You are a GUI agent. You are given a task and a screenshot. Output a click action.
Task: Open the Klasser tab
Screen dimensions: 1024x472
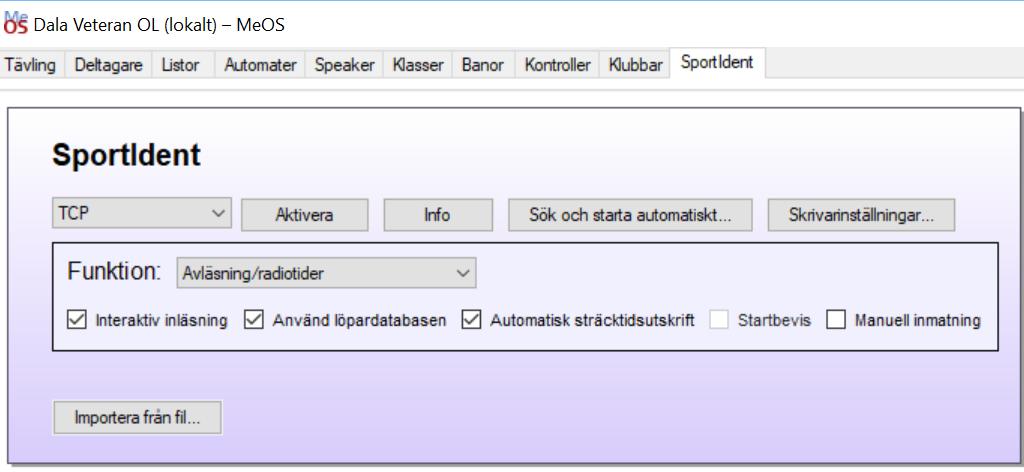click(418, 65)
